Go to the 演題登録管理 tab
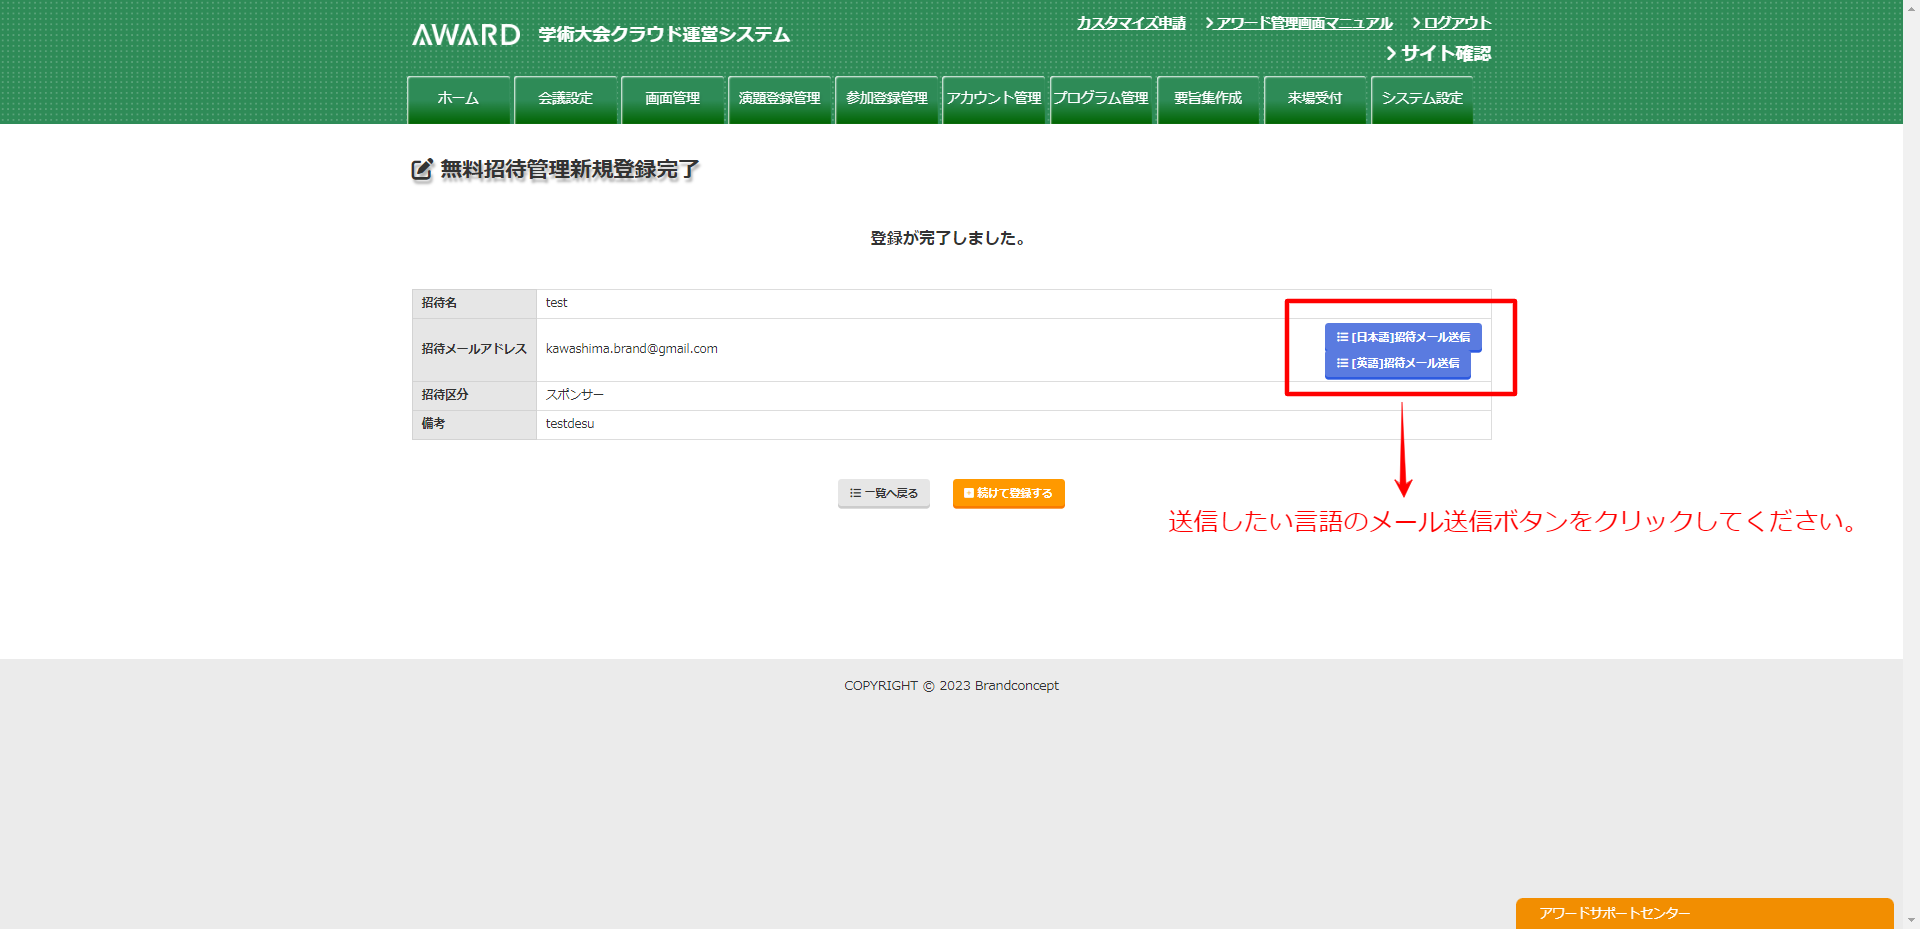 (779, 99)
